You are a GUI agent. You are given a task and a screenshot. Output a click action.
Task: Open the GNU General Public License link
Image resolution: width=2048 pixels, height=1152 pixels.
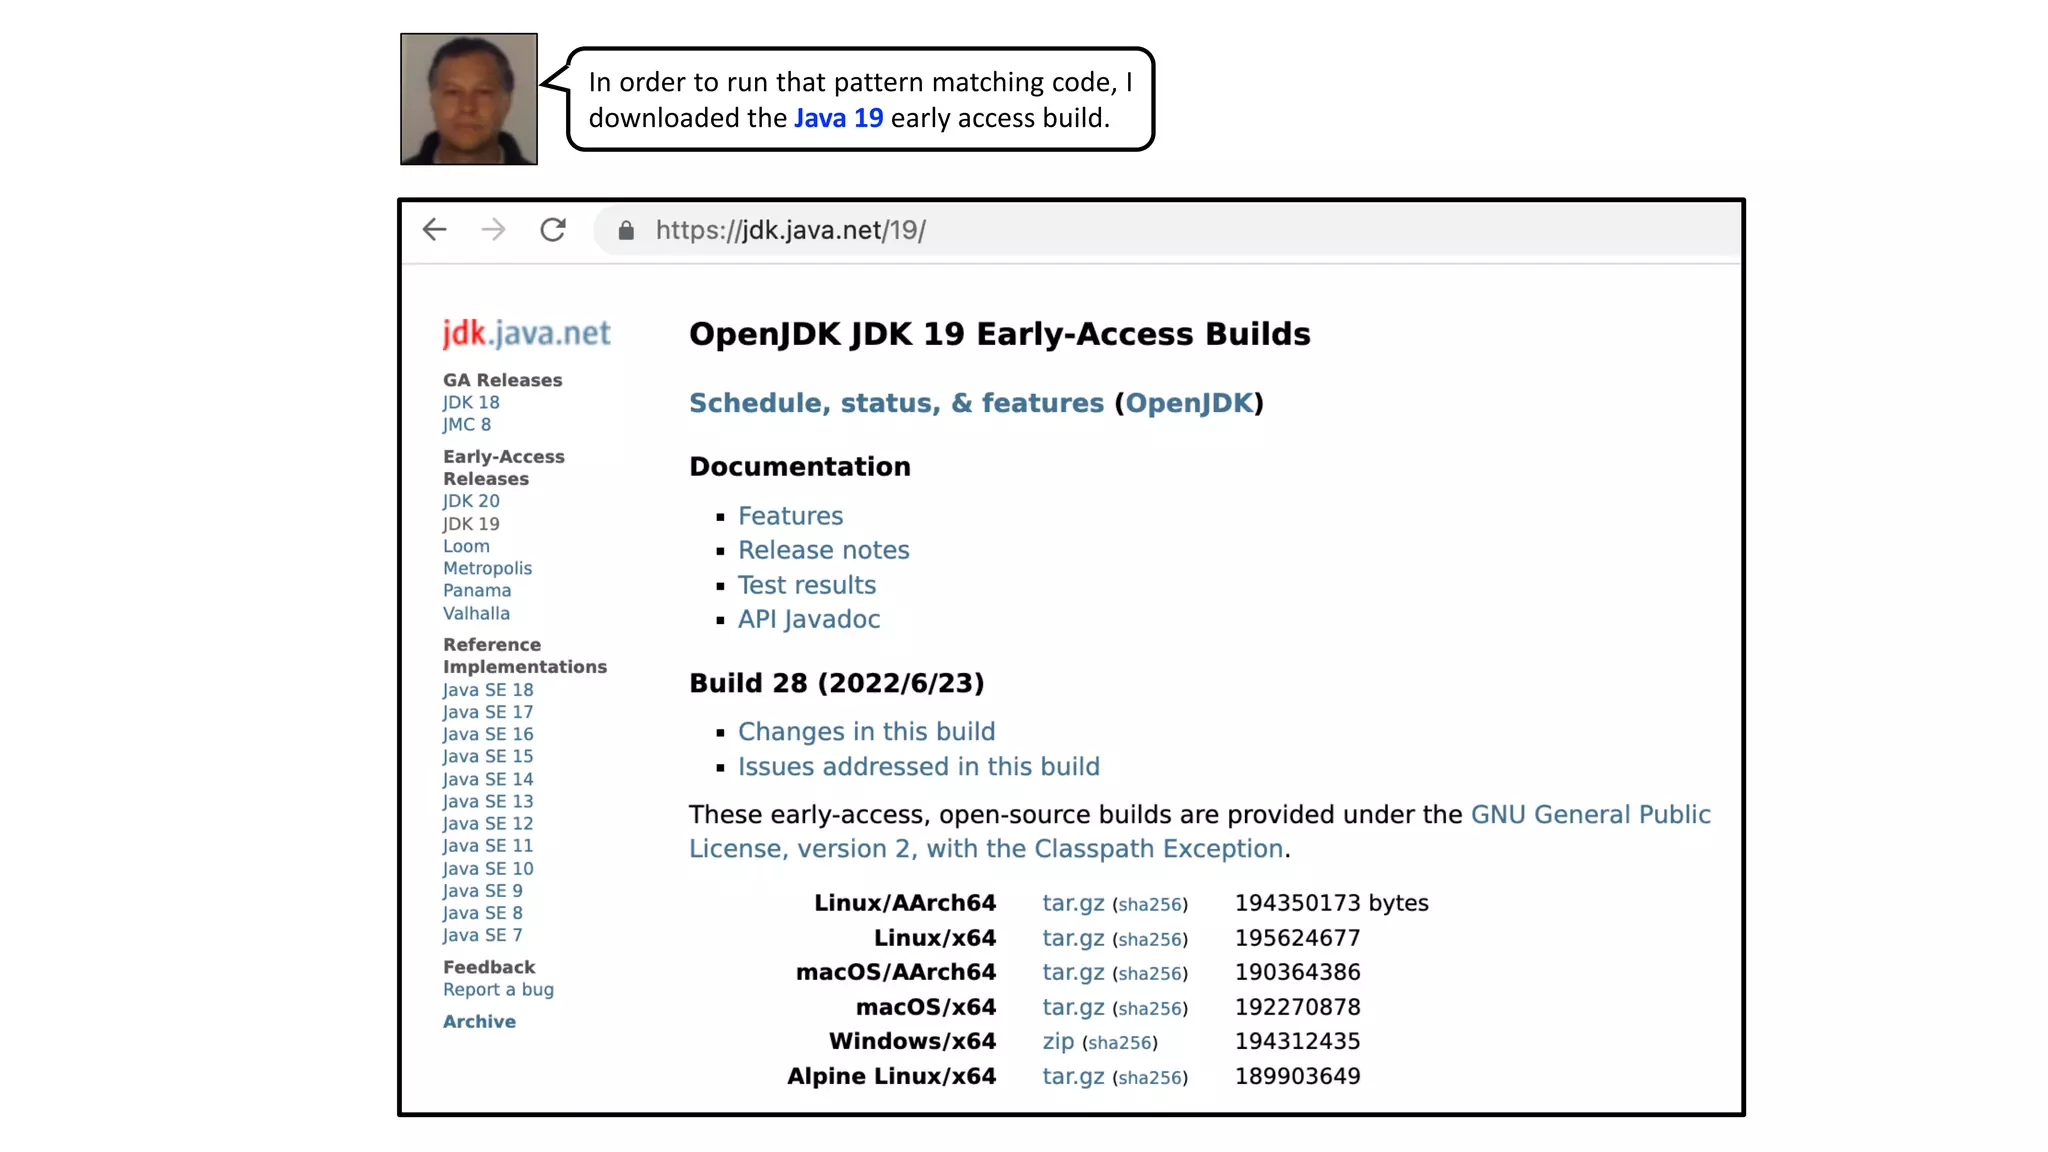[x=1199, y=832]
